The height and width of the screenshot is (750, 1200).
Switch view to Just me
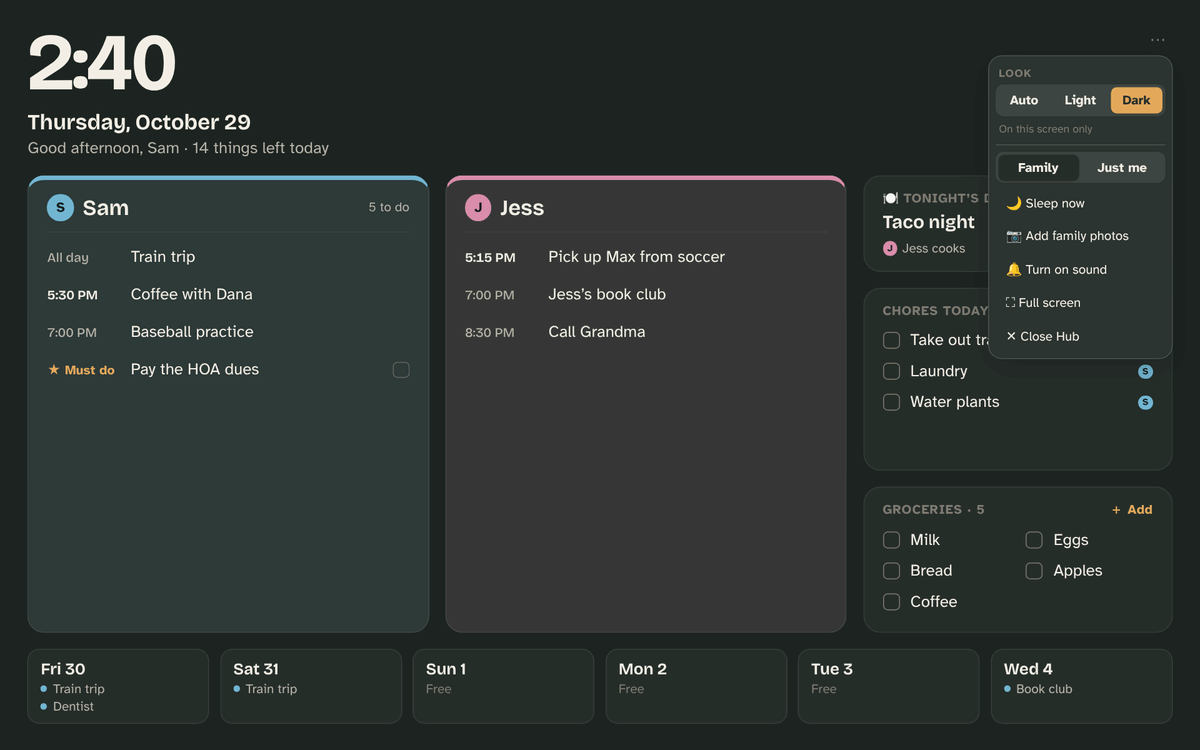tap(1122, 168)
